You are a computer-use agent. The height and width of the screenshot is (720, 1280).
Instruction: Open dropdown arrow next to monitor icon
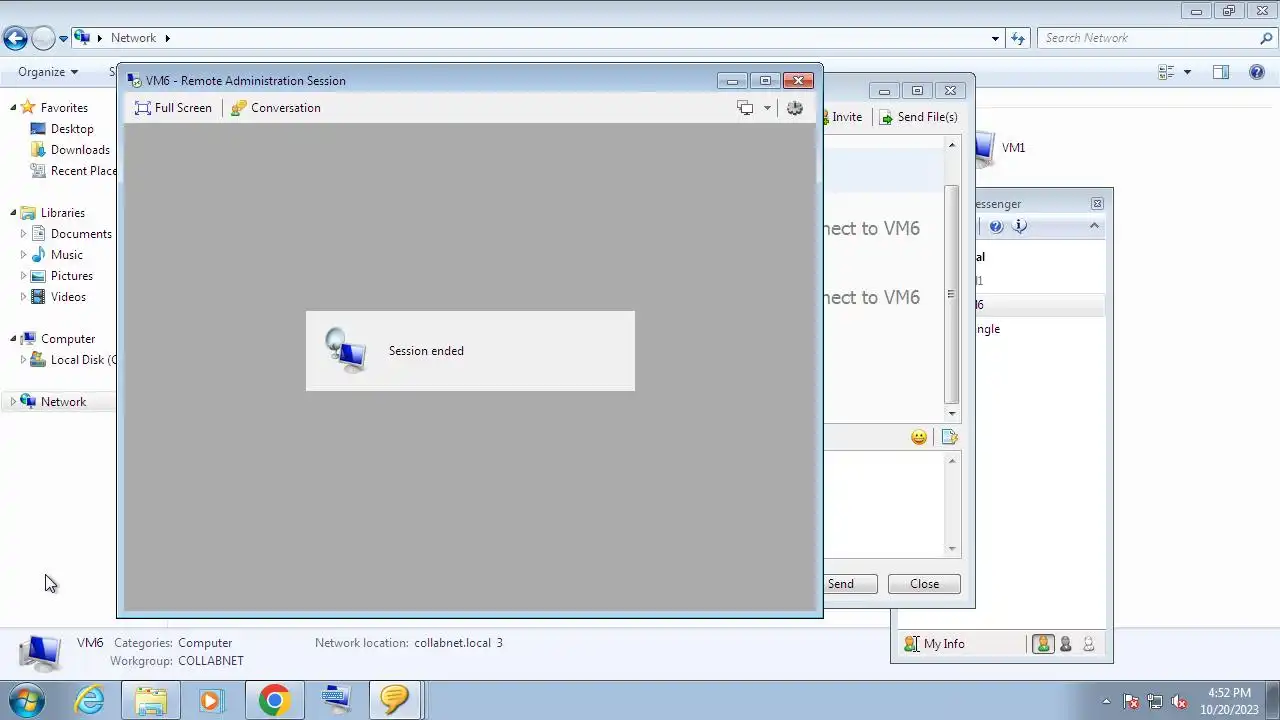[x=767, y=108]
